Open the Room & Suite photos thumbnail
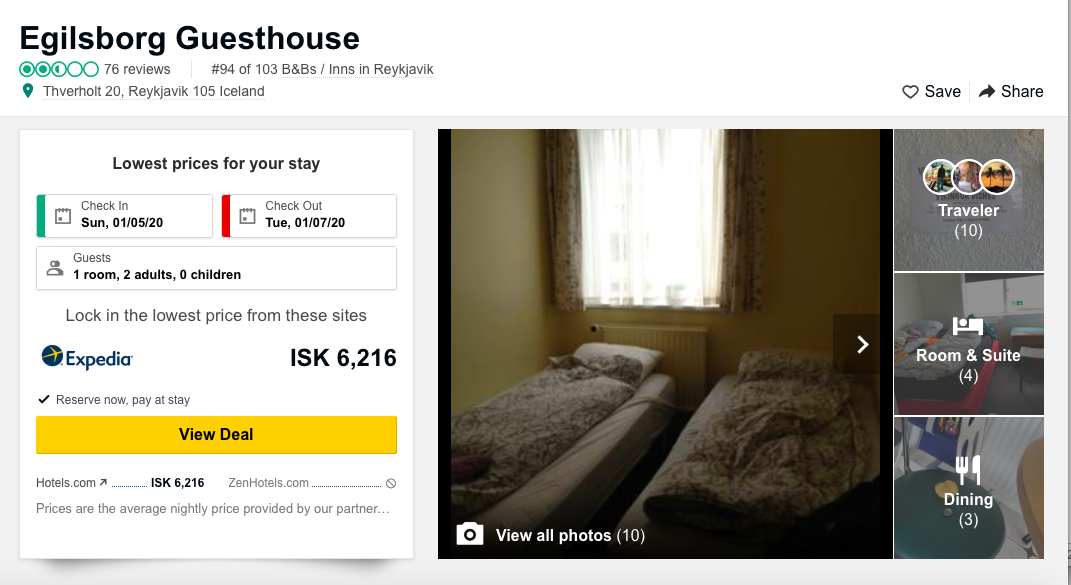 (969, 344)
